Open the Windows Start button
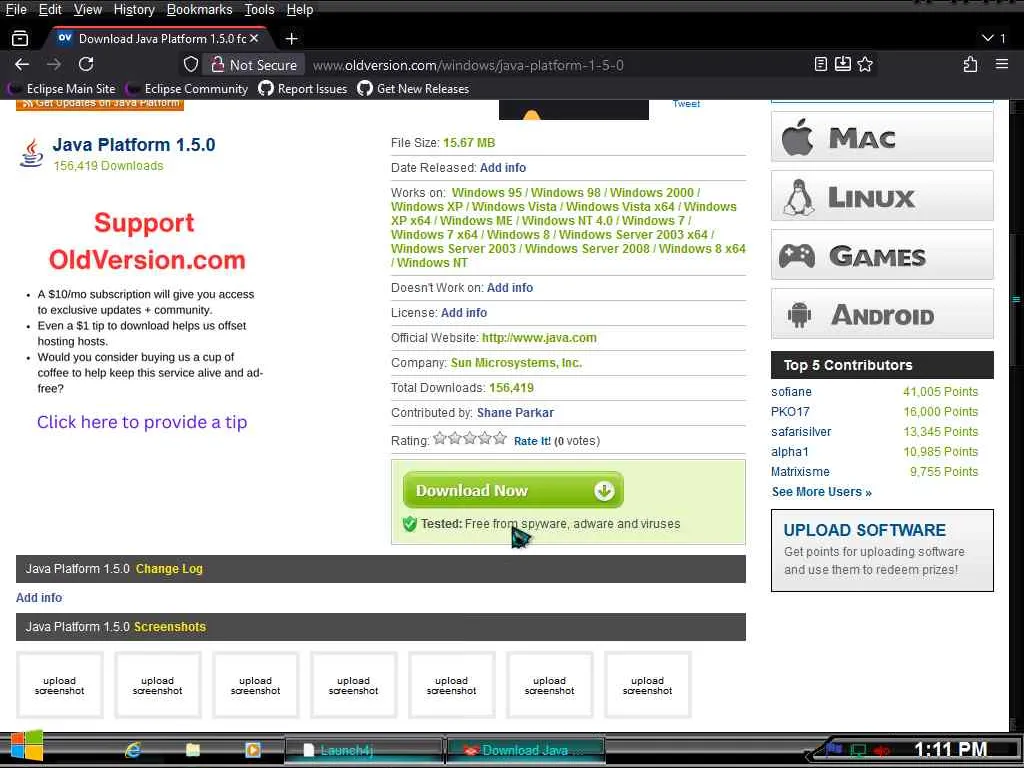Screen dimensions: 1024x768 26,747
